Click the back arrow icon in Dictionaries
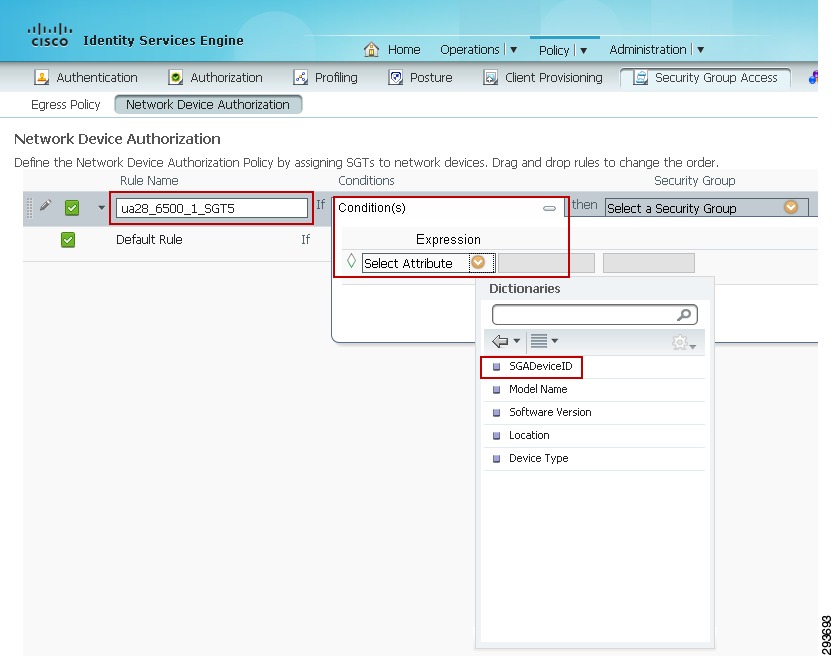The width and height of the screenshot is (832, 656). (500, 341)
